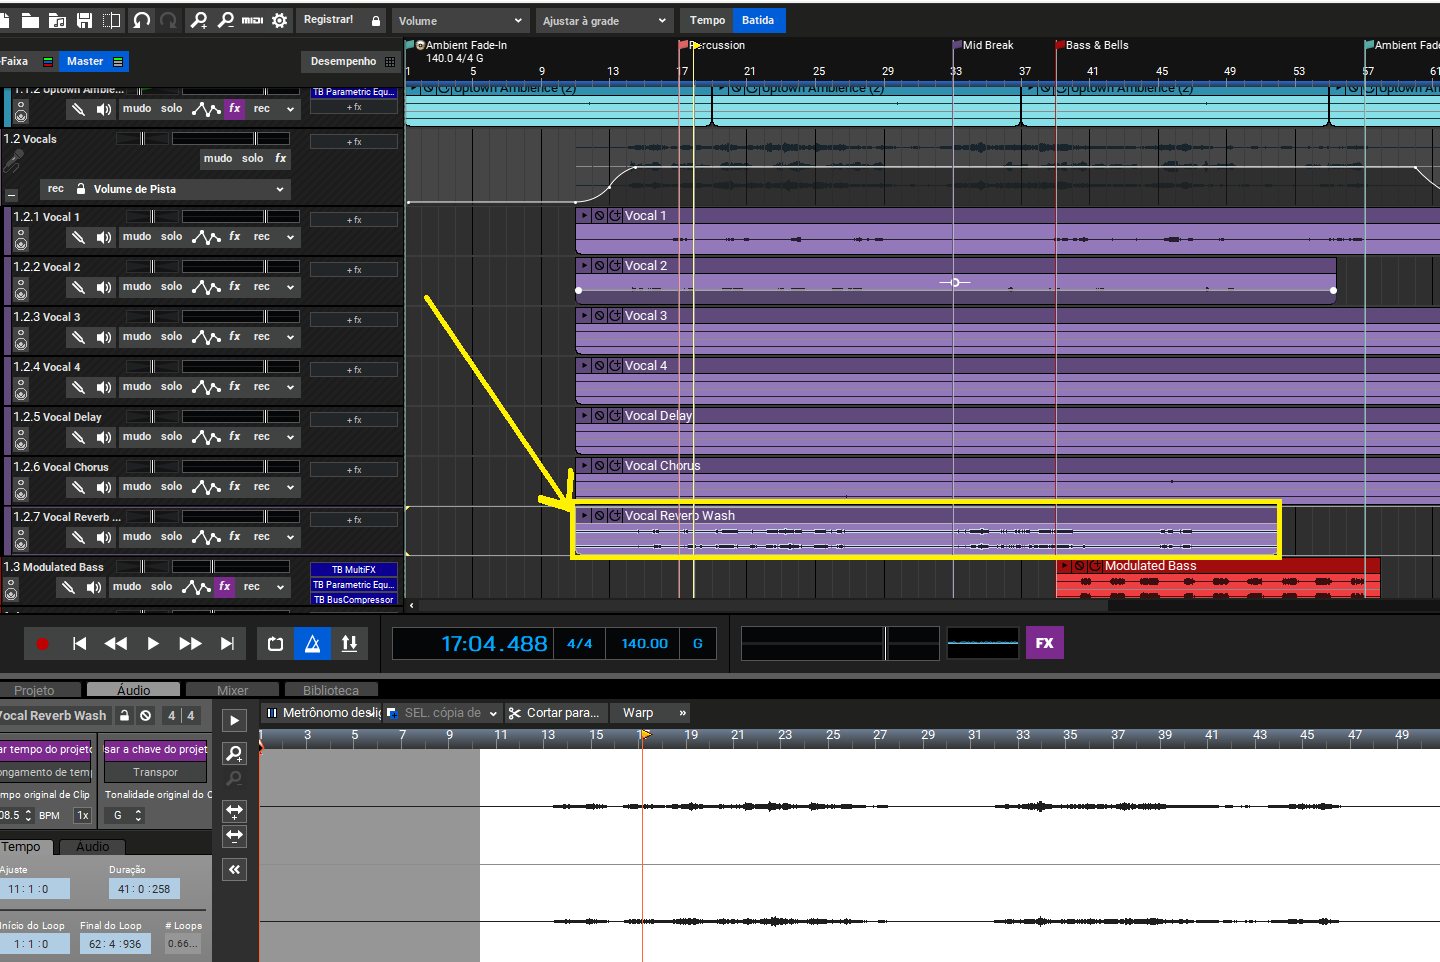Expand the rec options arrow on Vocal 1

pyautogui.click(x=290, y=237)
